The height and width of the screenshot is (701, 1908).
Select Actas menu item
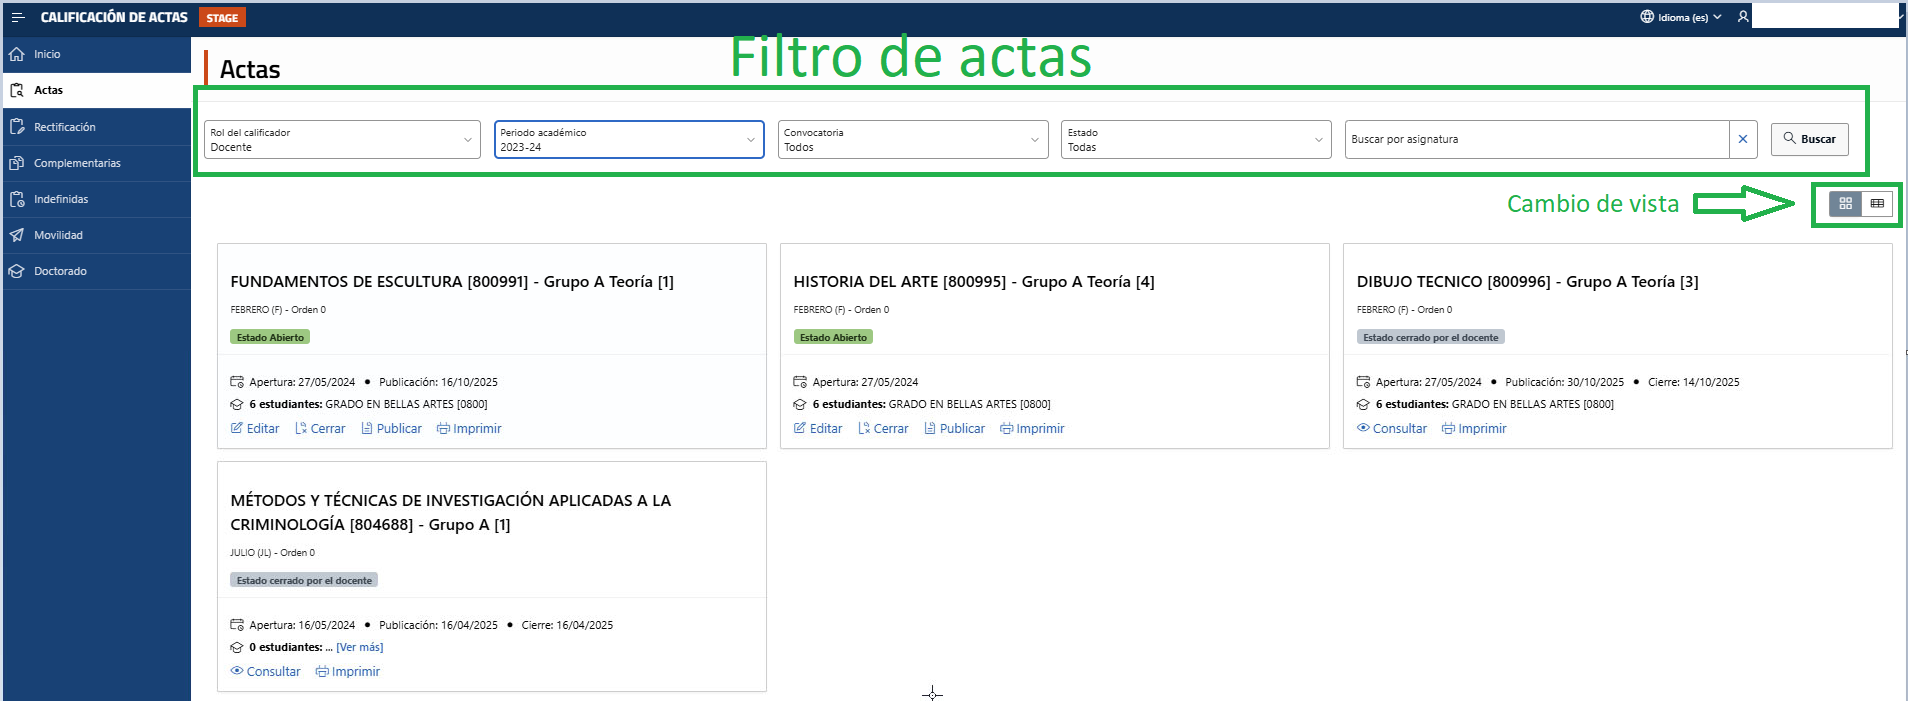coord(97,90)
